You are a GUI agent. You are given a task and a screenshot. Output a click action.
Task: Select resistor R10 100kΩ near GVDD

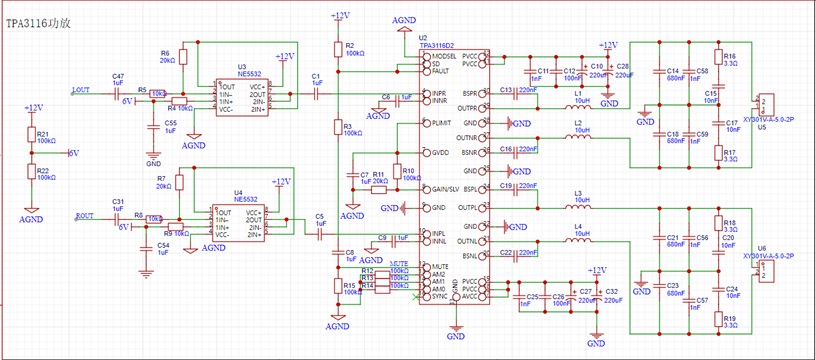[x=397, y=172]
